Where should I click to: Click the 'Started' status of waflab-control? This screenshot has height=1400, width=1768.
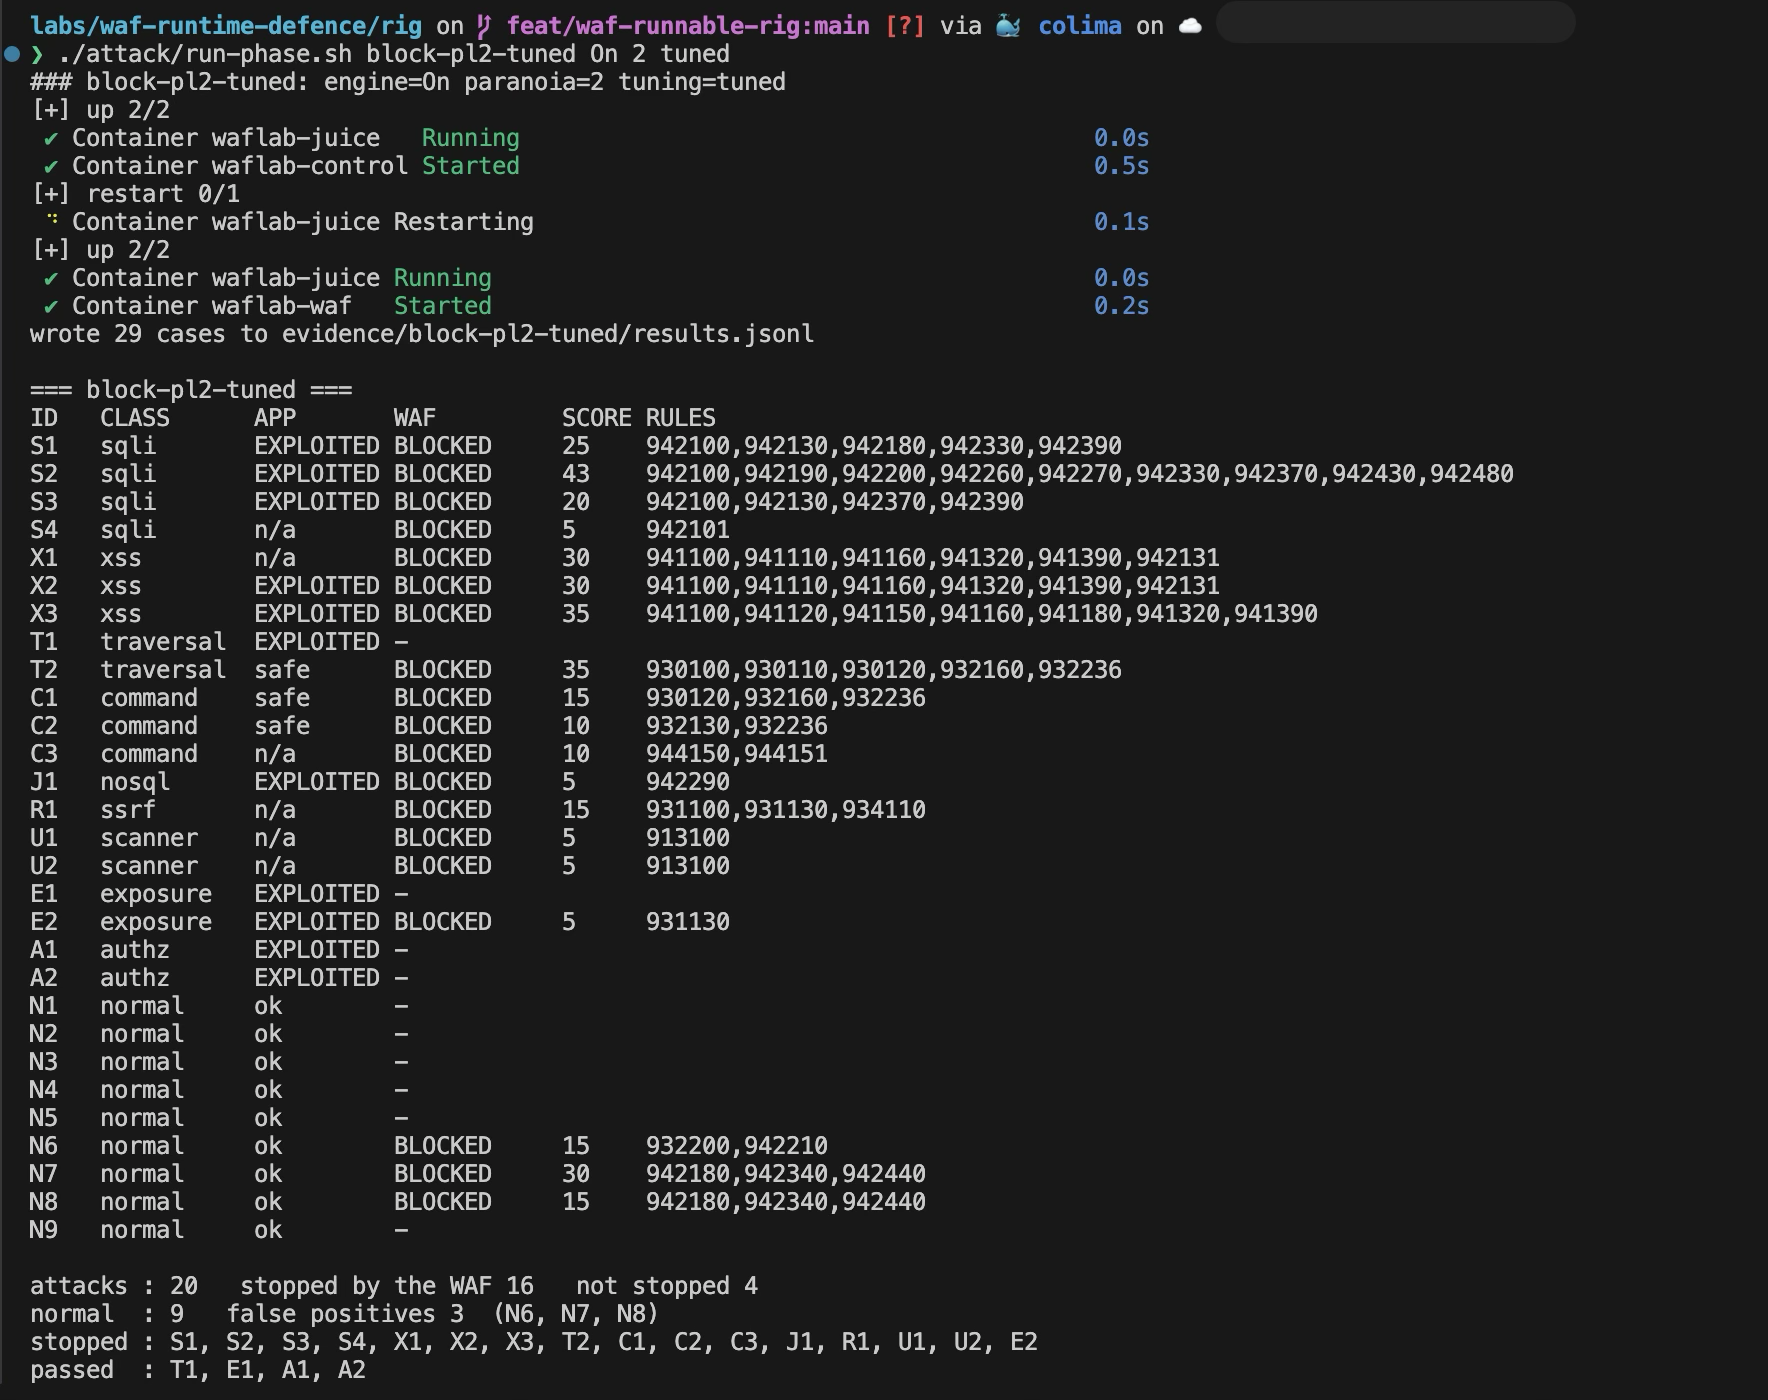(471, 166)
